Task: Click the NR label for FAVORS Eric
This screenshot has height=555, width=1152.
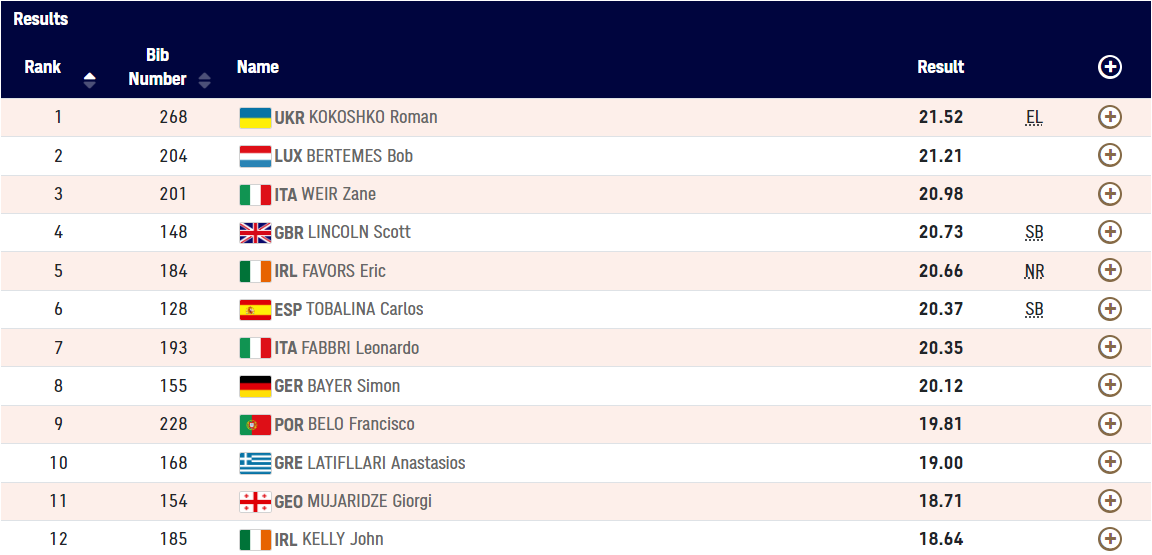Action: (x=1034, y=272)
